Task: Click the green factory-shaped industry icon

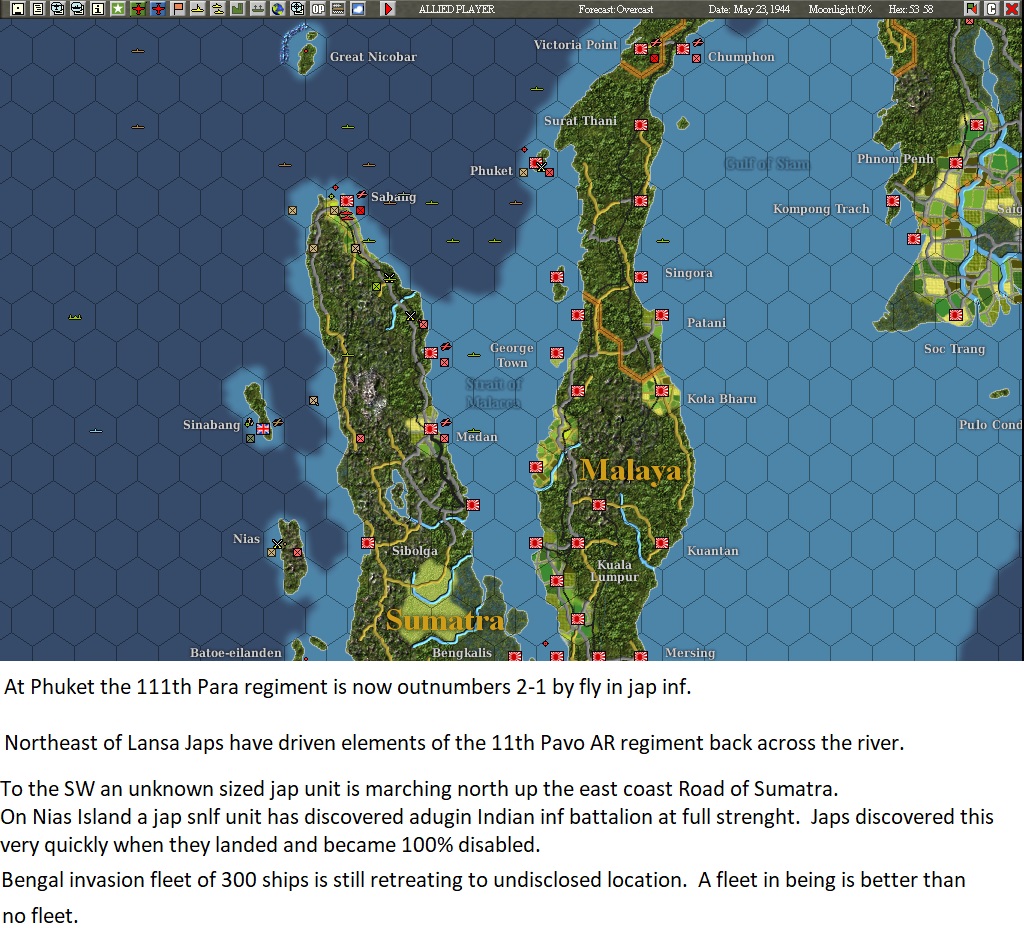Action: 238,9
